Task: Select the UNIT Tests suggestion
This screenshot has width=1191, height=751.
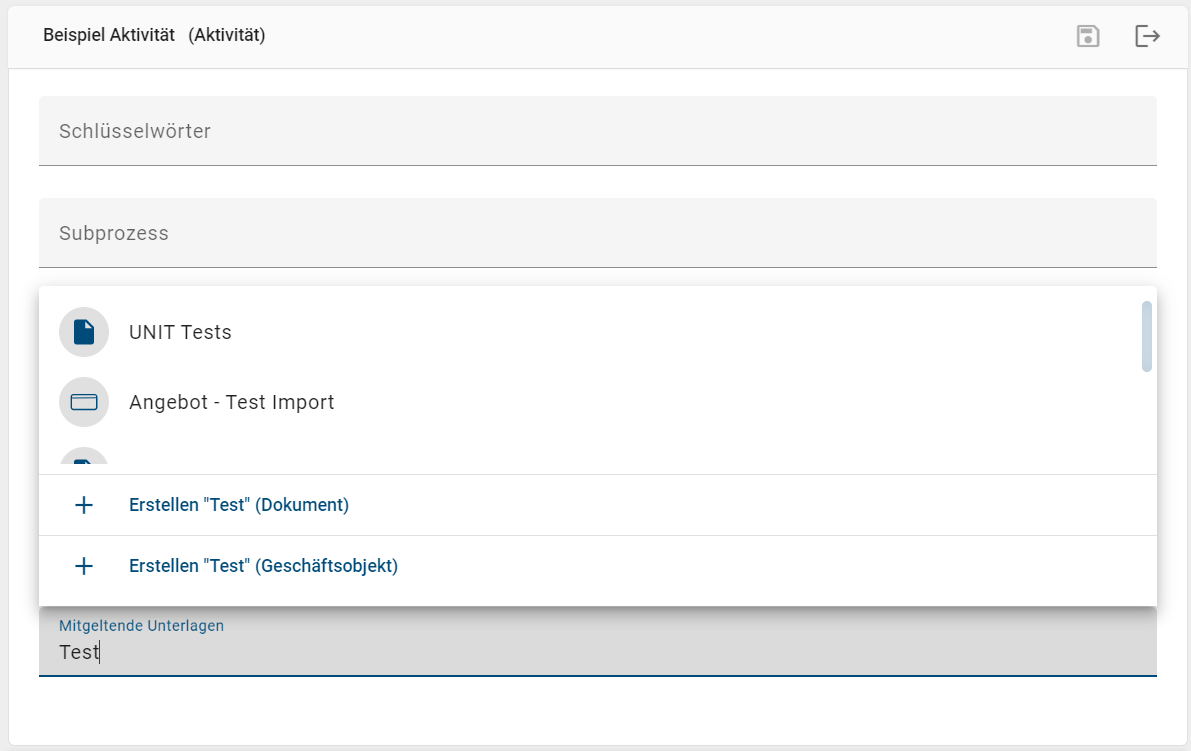Action: click(600, 332)
